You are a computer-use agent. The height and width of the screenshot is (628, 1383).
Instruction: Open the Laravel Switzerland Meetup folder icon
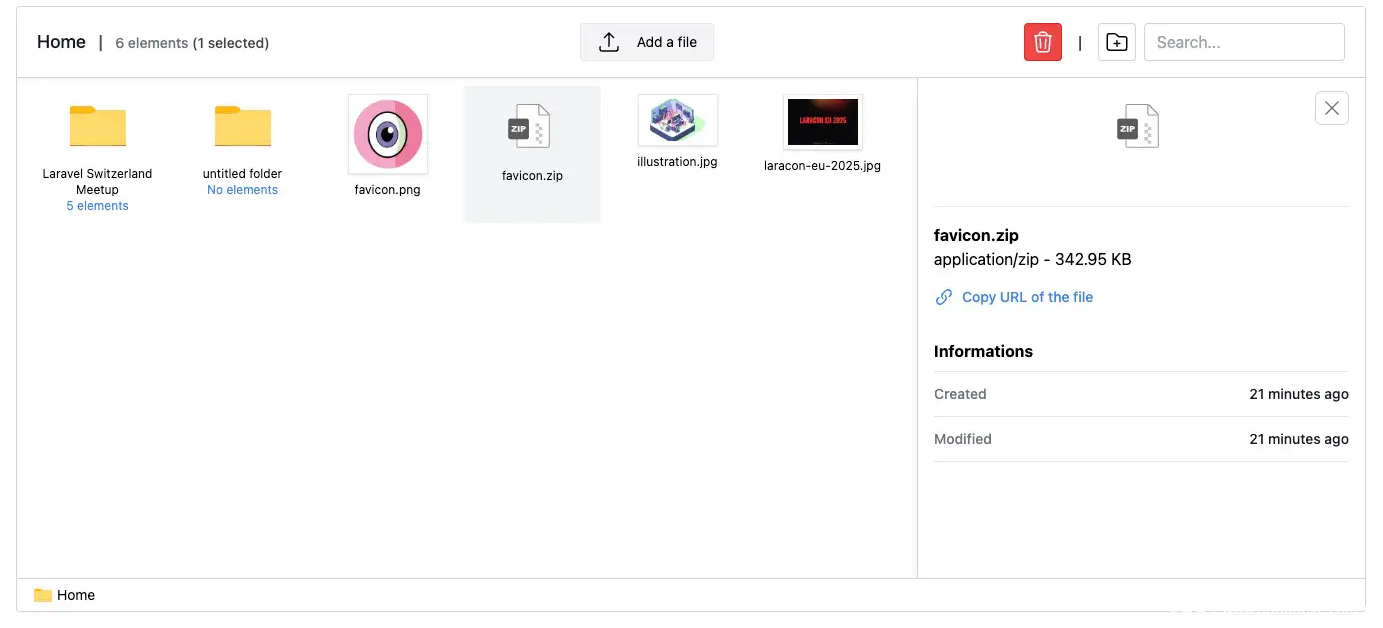point(98,126)
